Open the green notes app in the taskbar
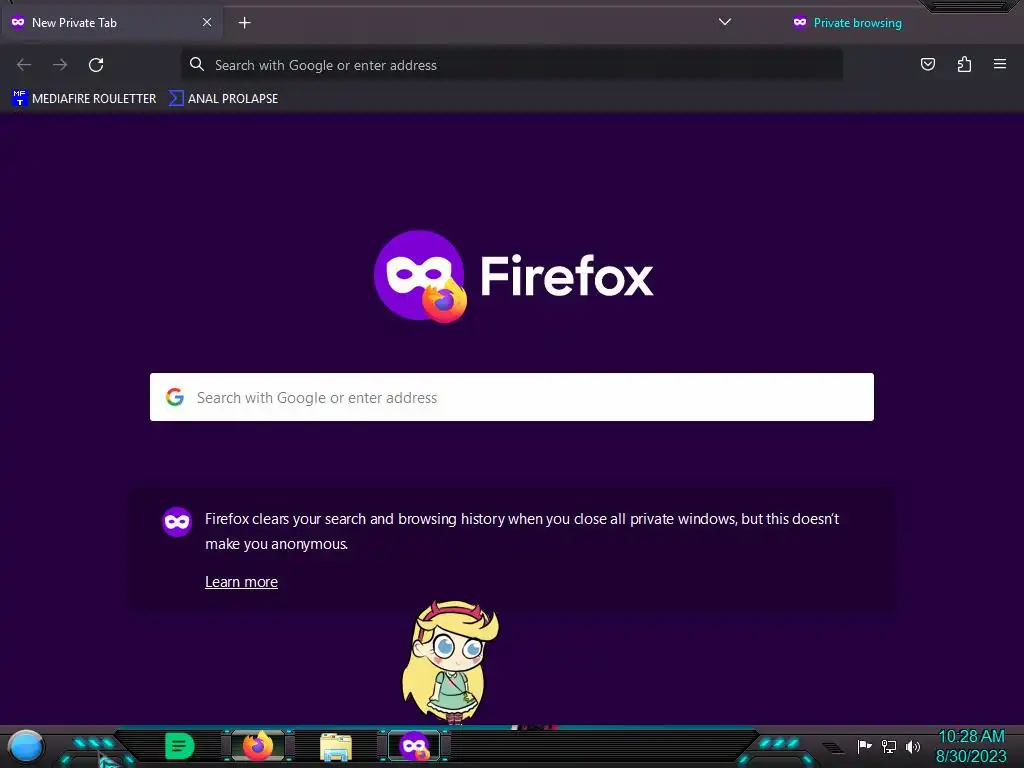This screenshot has width=1024, height=768. (x=179, y=746)
